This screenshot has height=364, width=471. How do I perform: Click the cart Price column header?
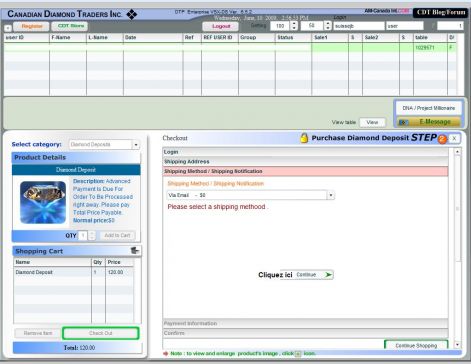pos(119,262)
